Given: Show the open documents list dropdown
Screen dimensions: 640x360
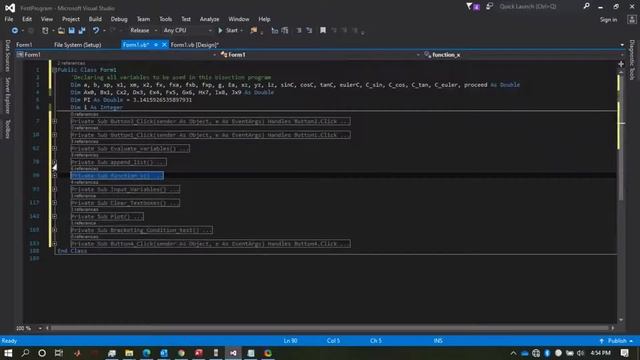Looking at the screenshot, I should pos(622,45).
